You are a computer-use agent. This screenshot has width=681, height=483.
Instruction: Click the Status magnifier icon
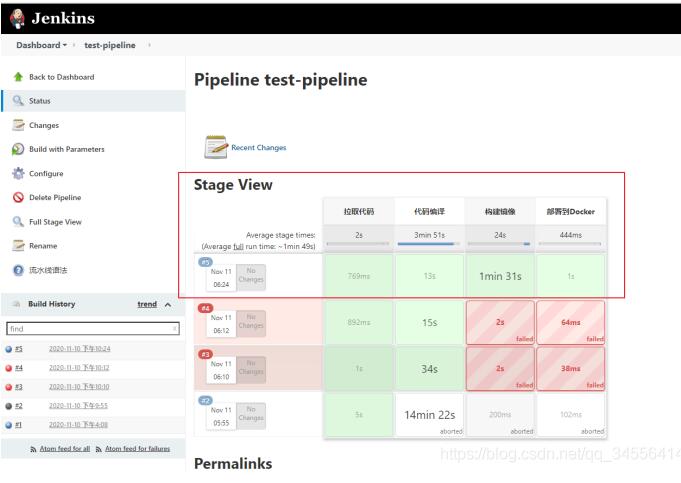point(18,101)
